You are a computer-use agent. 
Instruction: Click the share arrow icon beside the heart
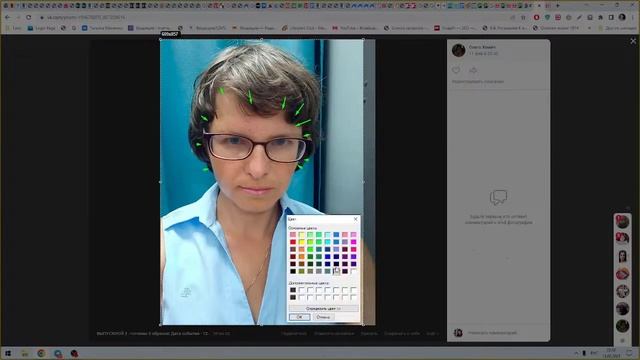[473, 70]
